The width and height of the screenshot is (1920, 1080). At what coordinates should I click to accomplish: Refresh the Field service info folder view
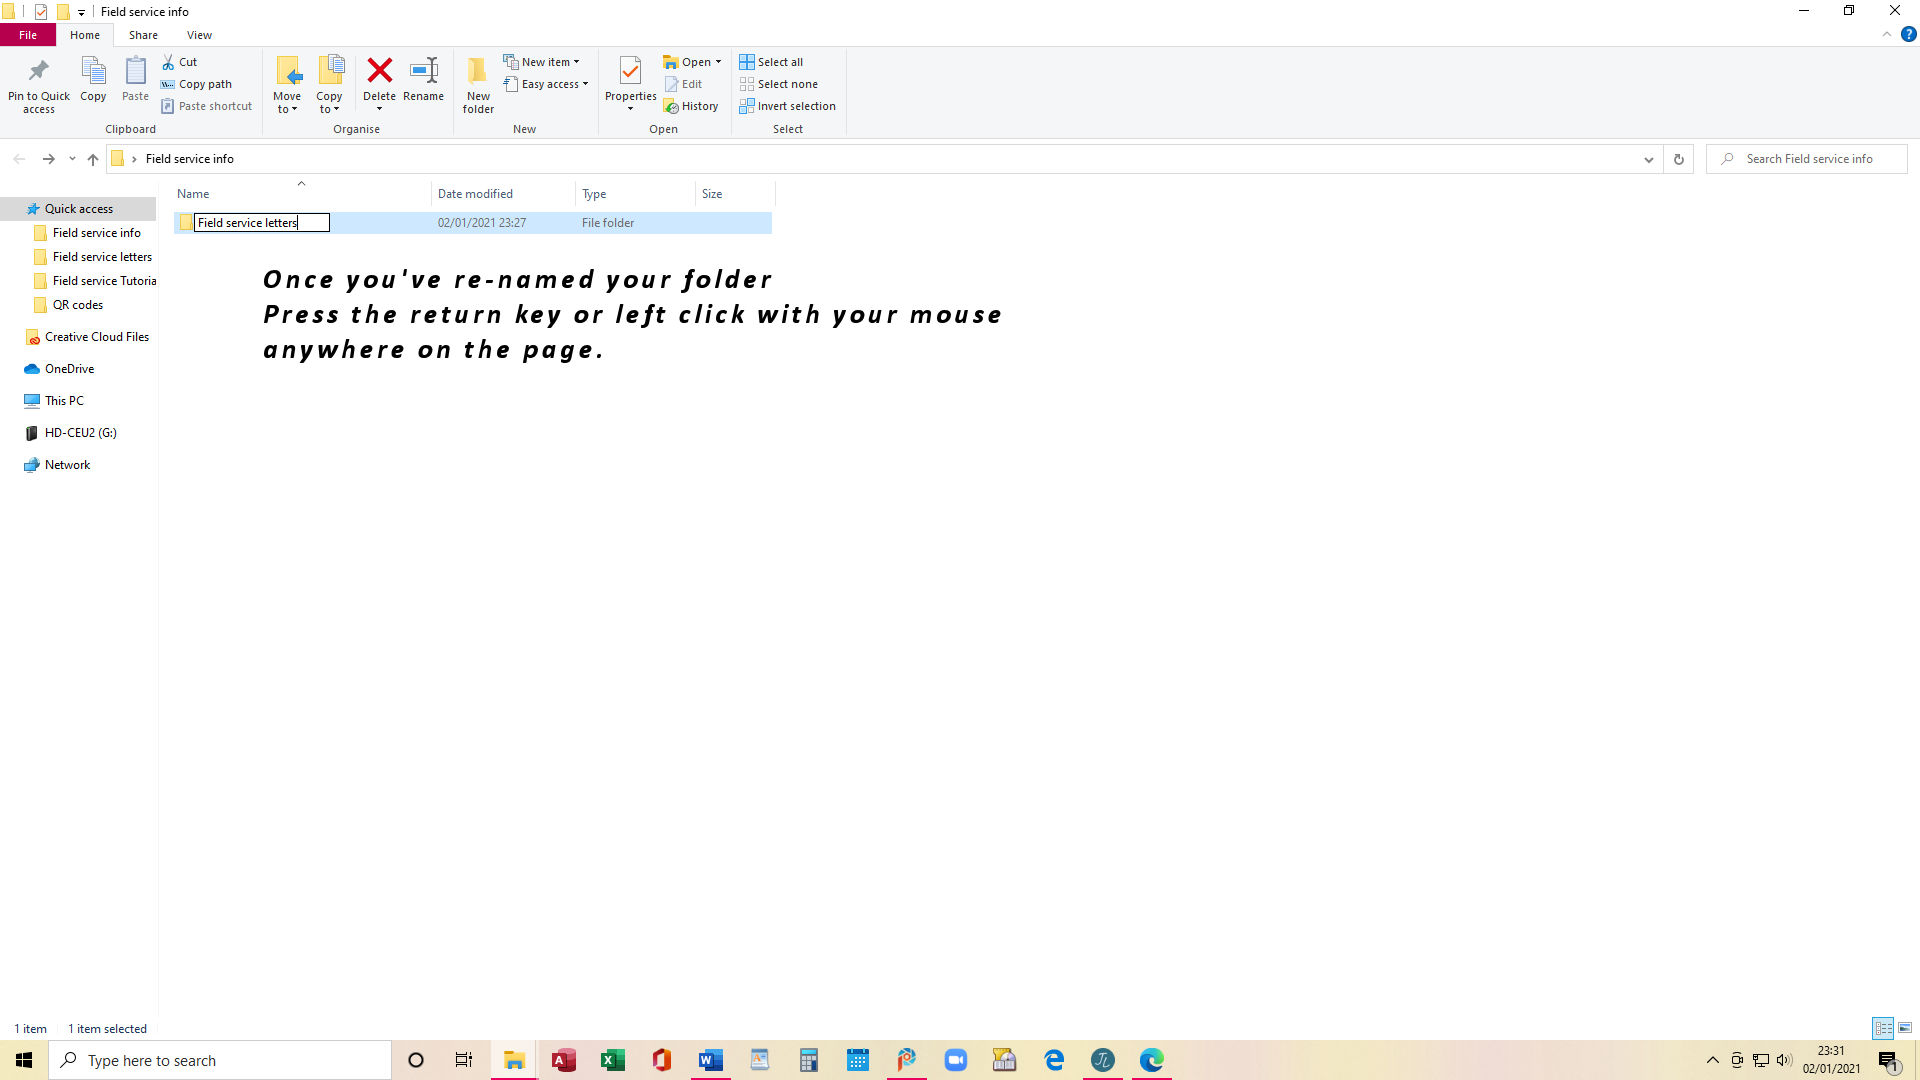(1679, 159)
